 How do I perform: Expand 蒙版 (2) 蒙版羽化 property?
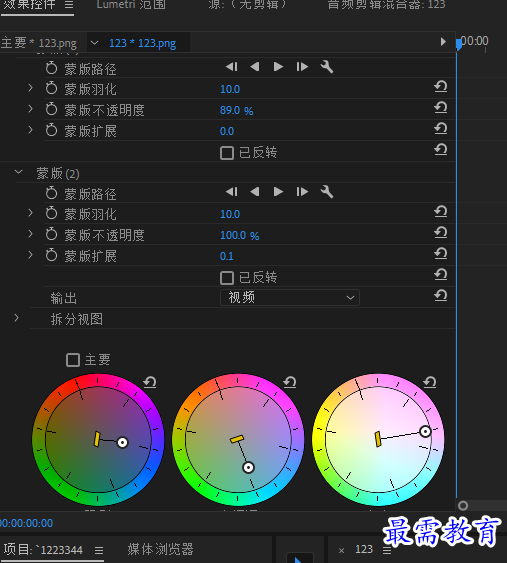[31, 213]
